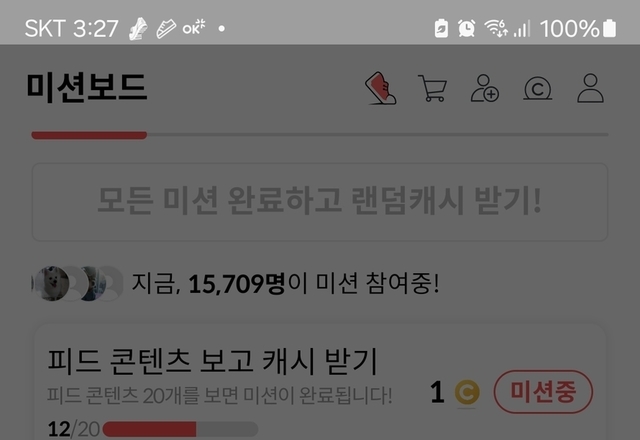This screenshot has height=440, width=640.
Task: Tap the invite friend icon
Action: coord(485,88)
